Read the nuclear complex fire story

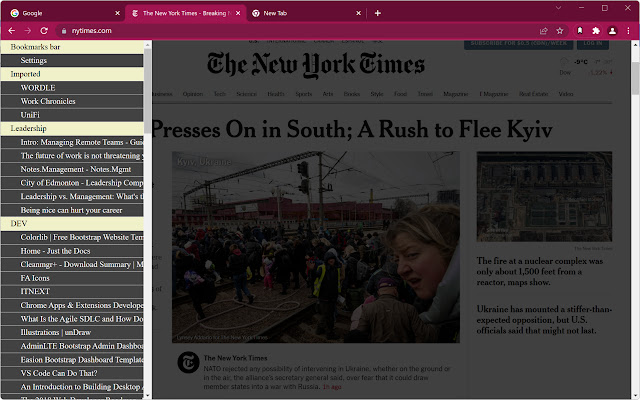tap(540, 271)
